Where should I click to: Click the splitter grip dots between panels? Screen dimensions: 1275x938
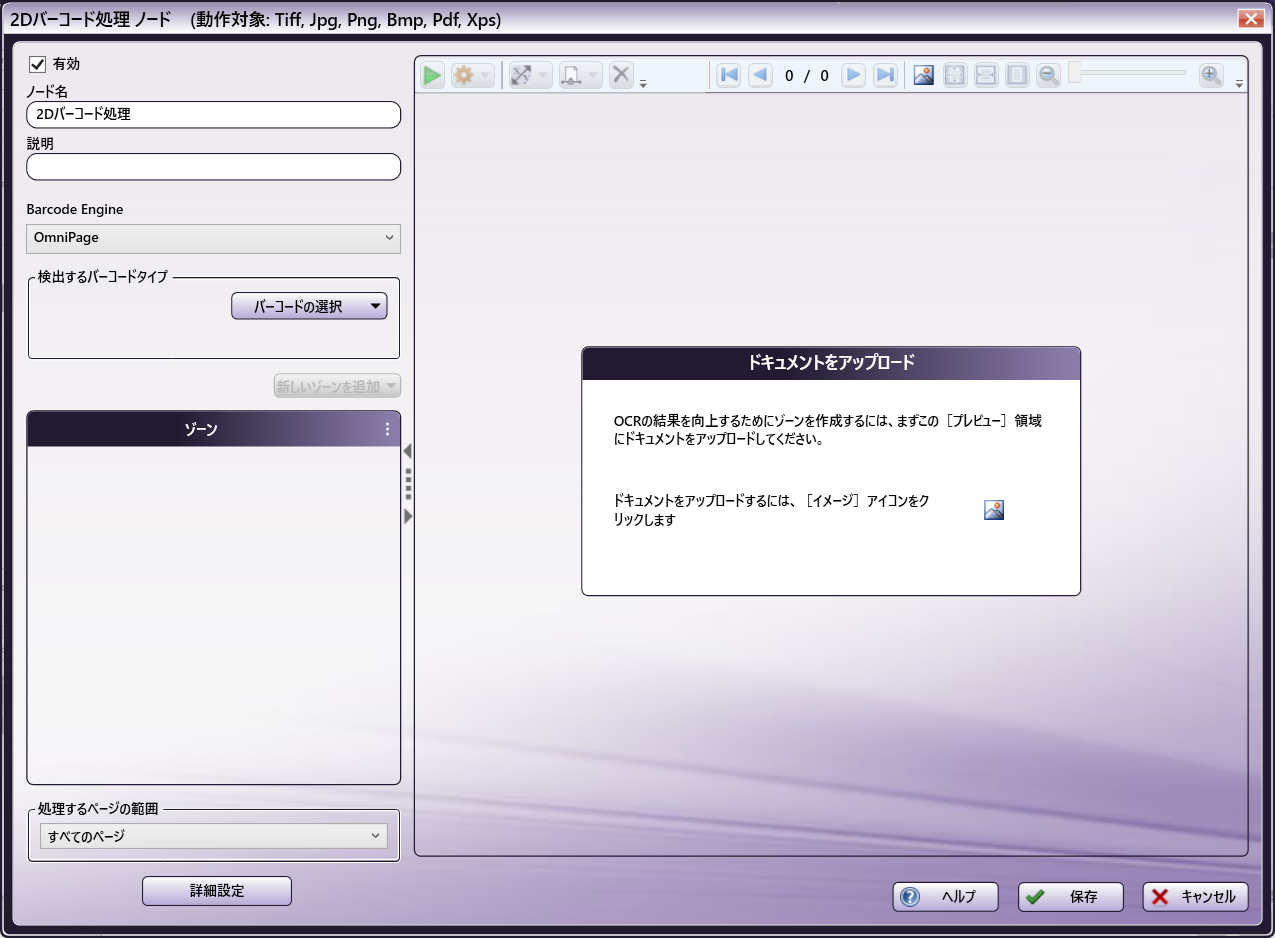click(408, 484)
